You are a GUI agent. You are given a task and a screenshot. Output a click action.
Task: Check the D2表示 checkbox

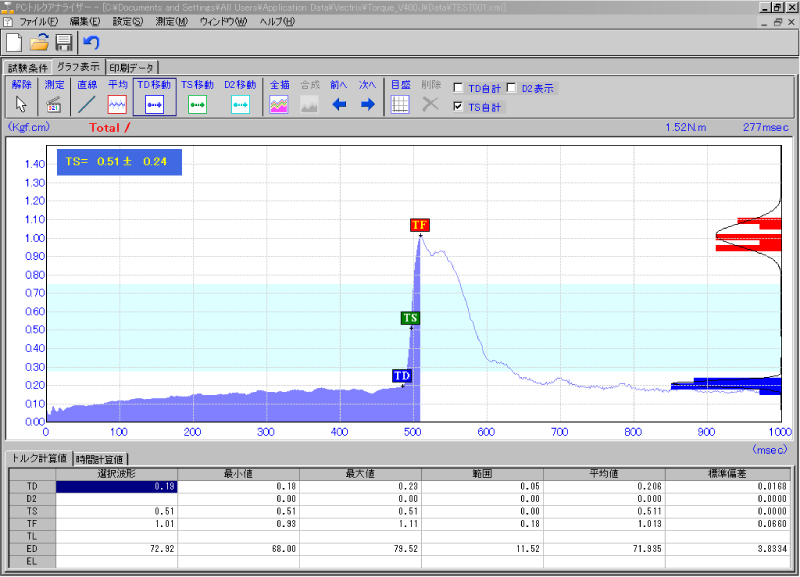click(512, 88)
